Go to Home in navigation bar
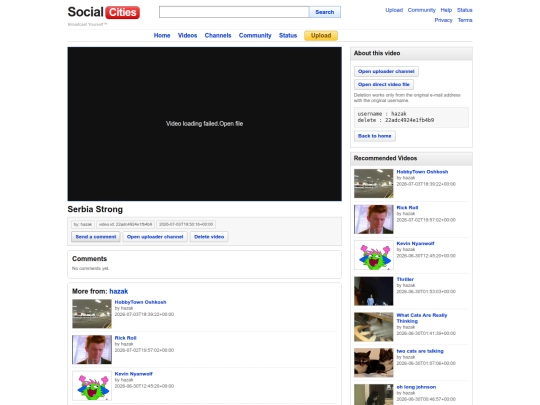 162,35
